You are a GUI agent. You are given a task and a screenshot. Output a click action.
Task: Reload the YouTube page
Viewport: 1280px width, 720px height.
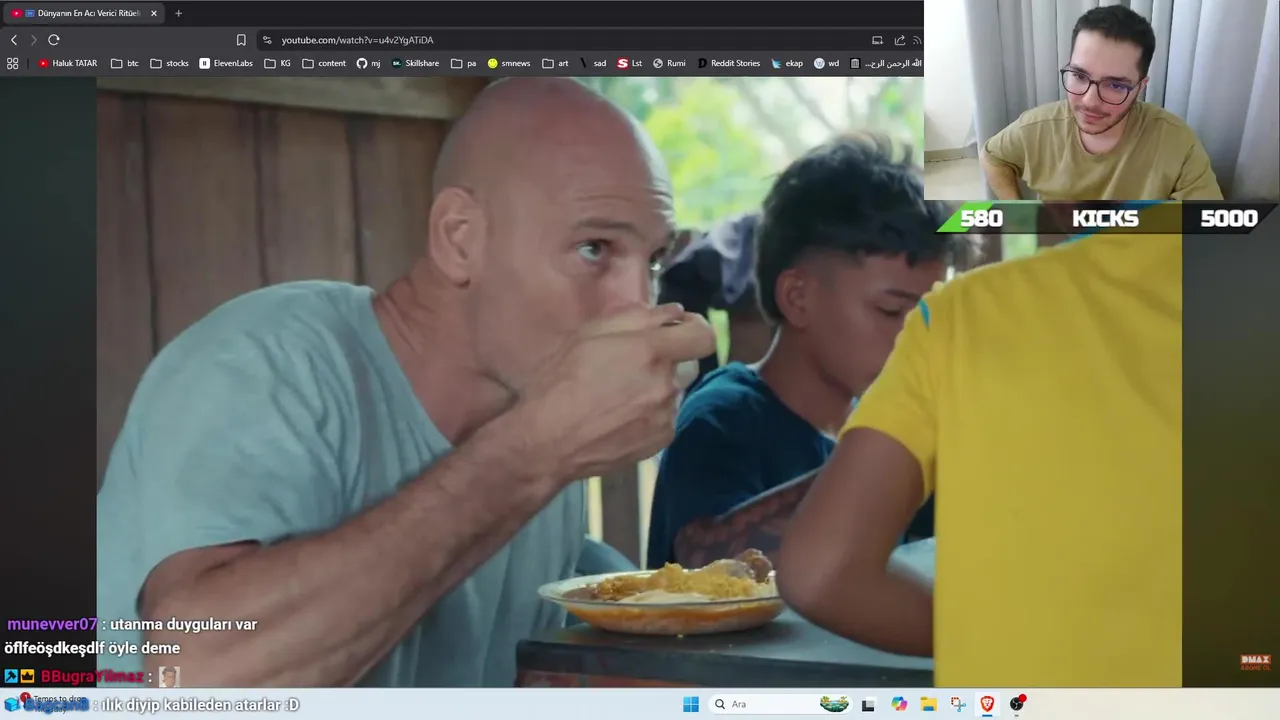54,40
